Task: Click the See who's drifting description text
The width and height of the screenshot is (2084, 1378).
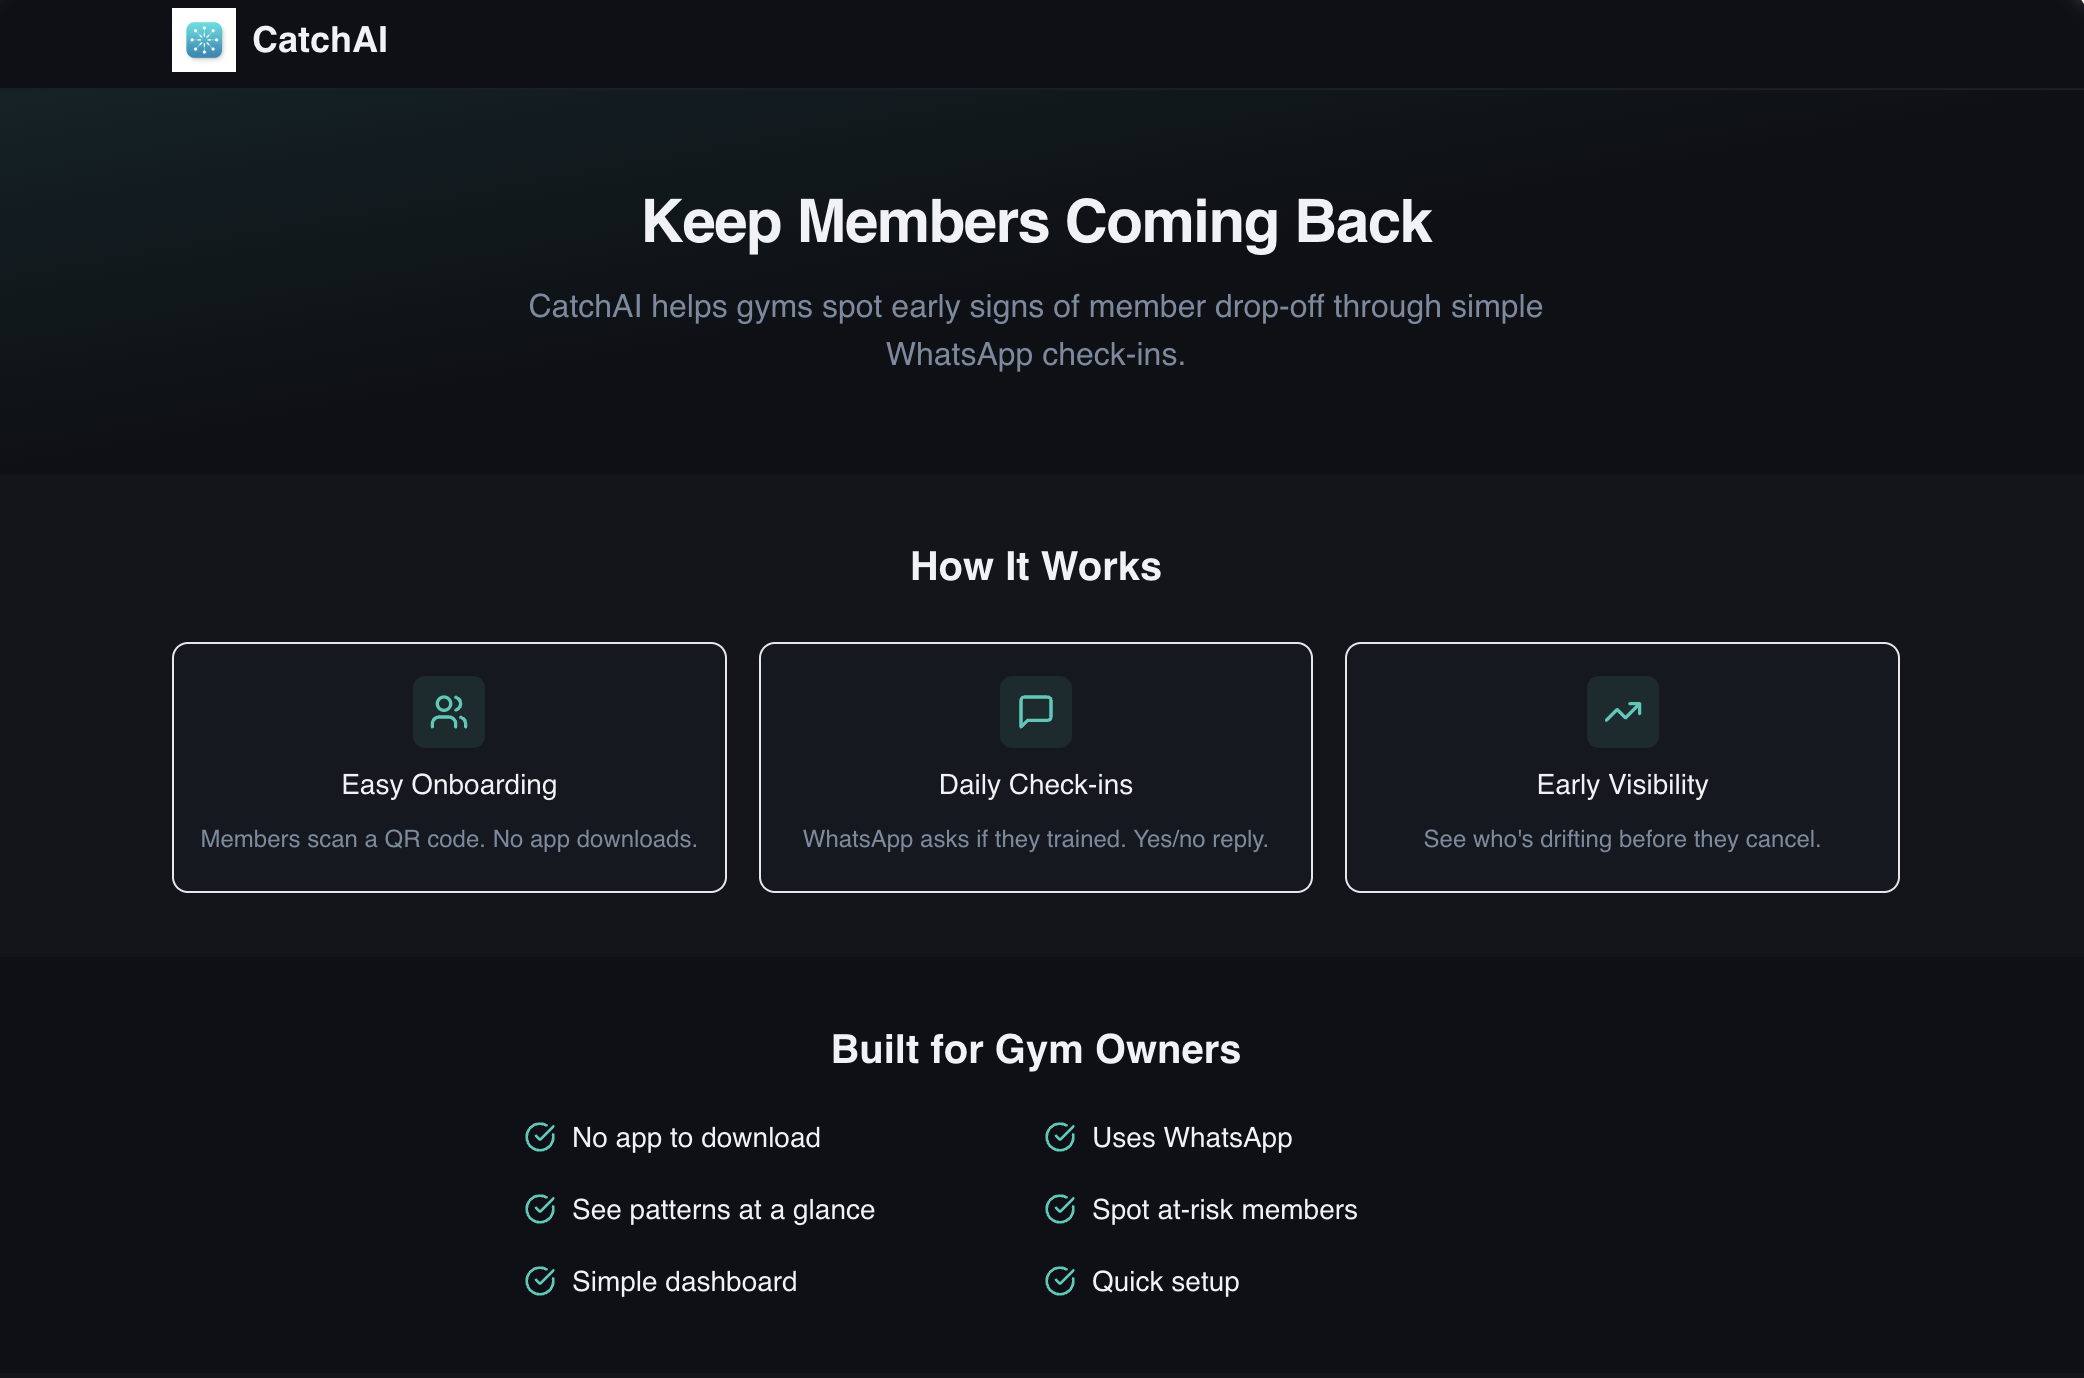Action: coord(1622,839)
